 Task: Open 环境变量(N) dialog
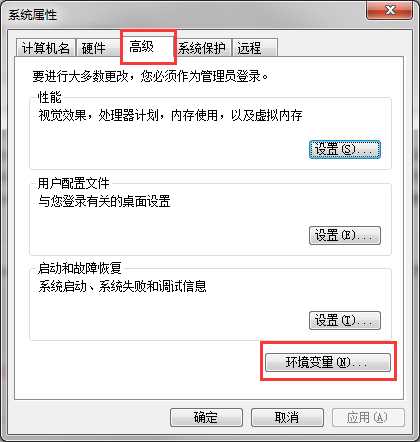pos(328,362)
